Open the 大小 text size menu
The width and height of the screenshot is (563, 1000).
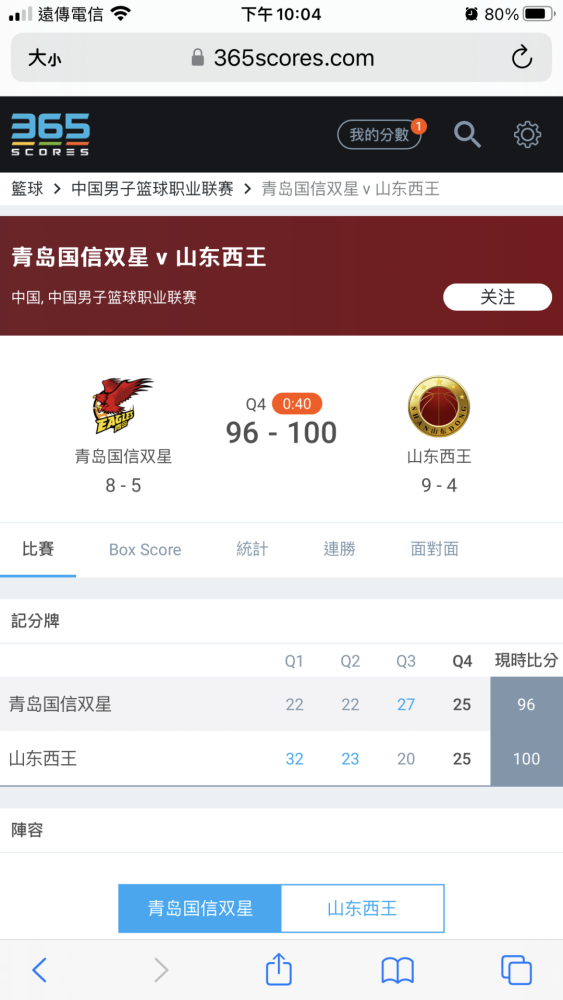click(x=45, y=59)
